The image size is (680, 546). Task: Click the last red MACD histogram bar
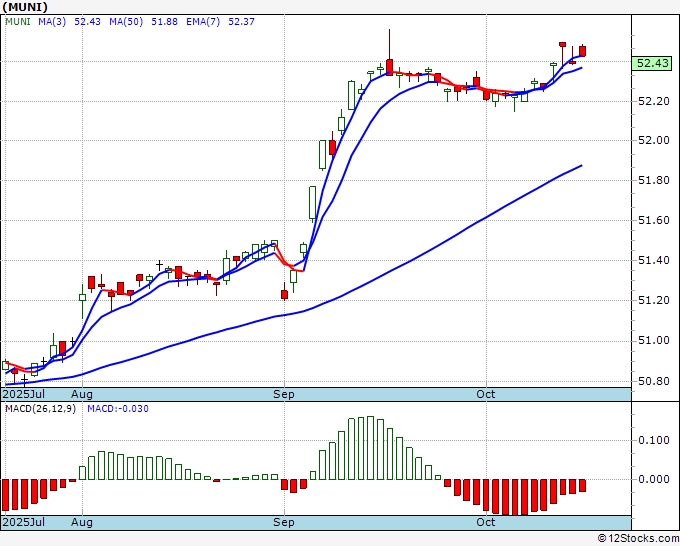pyautogui.click(x=582, y=485)
